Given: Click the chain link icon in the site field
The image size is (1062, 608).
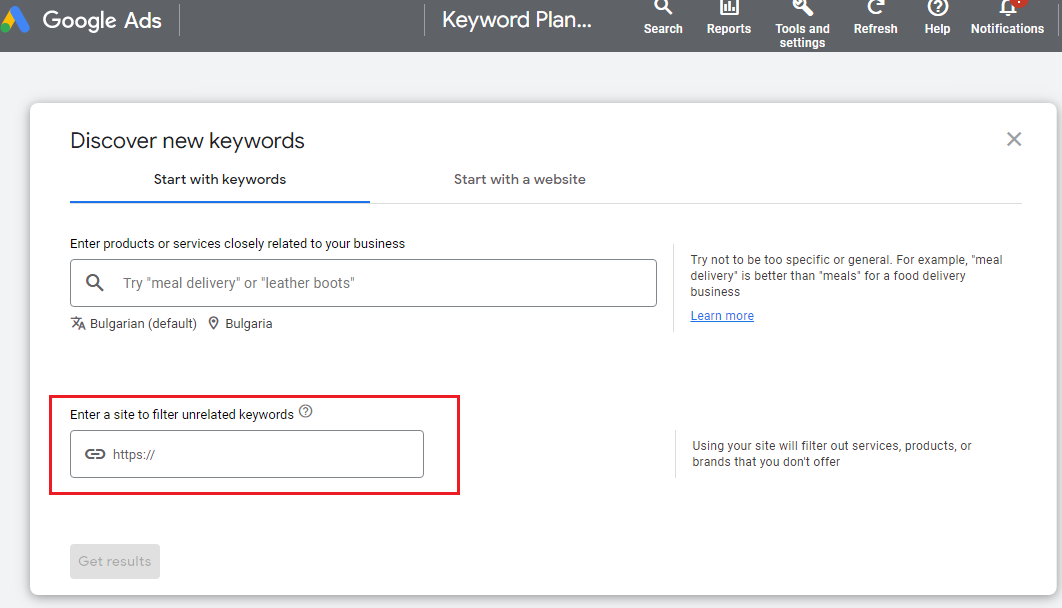Looking at the screenshot, I should (95, 454).
